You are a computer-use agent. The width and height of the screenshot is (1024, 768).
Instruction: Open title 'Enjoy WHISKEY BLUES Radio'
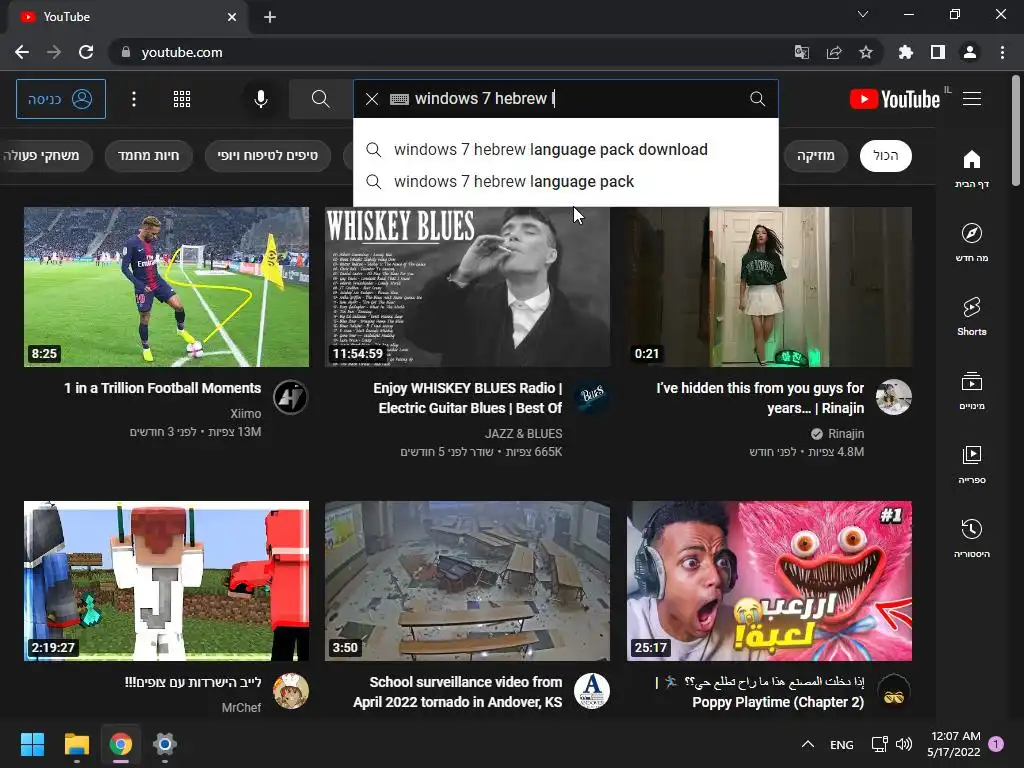[468, 398]
